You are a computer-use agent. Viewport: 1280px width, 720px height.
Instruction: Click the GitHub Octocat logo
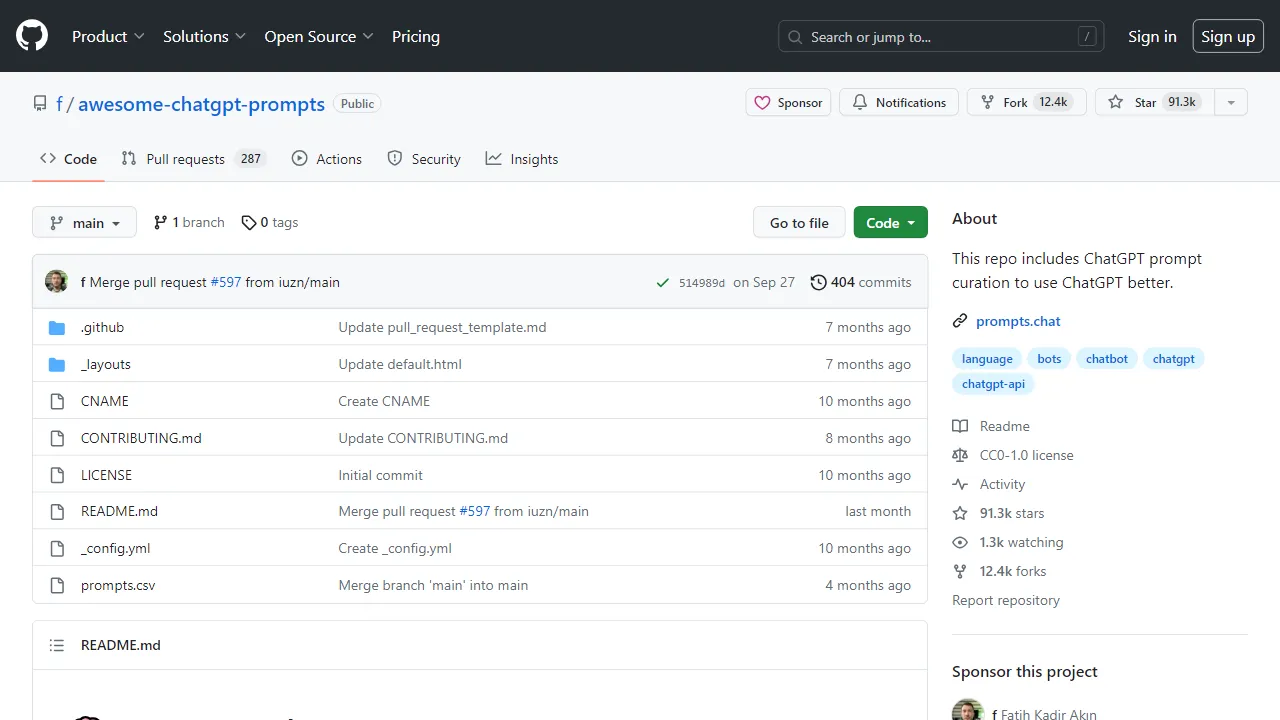click(x=32, y=36)
